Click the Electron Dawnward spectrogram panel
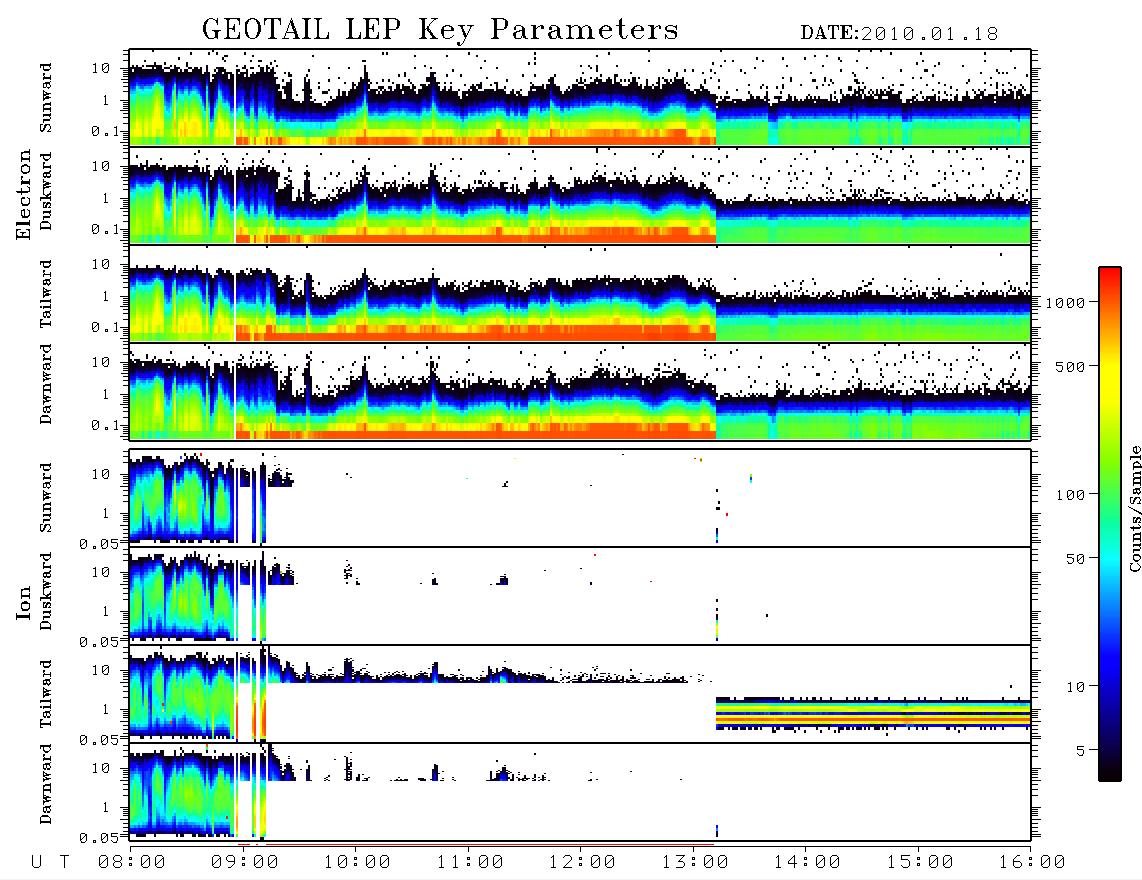Screen dimensions: 1142x880 [580, 391]
